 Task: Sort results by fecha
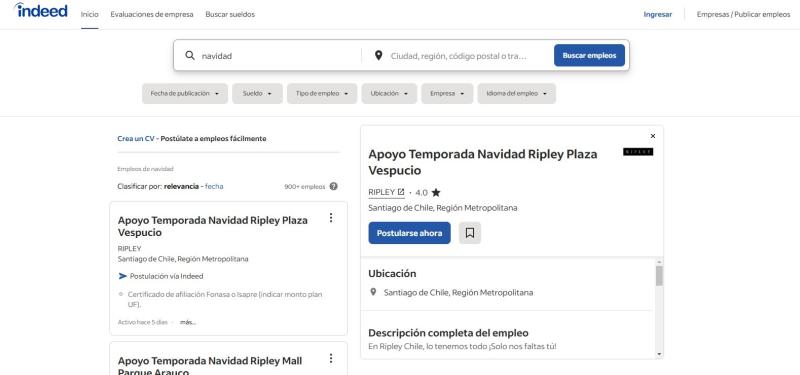(214, 186)
